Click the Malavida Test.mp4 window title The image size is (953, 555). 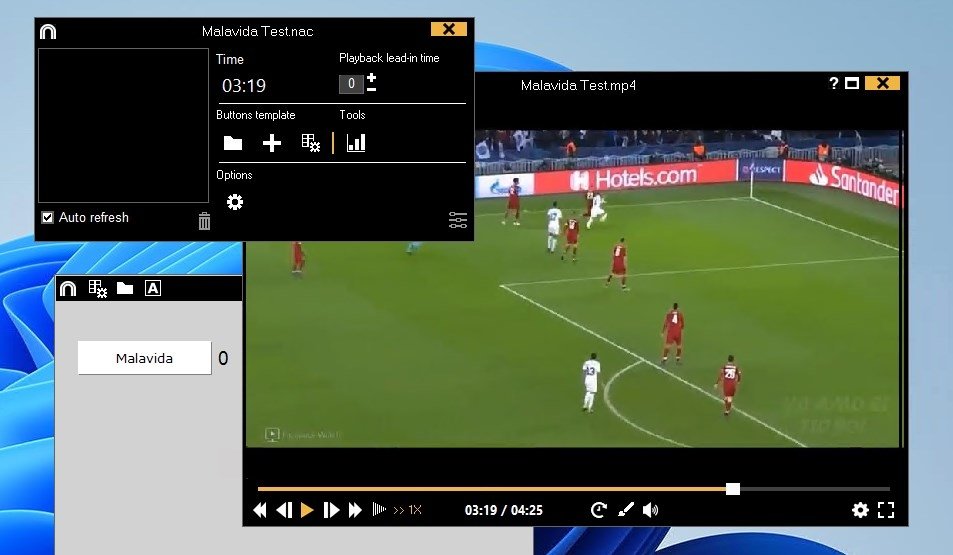click(578, 85)
